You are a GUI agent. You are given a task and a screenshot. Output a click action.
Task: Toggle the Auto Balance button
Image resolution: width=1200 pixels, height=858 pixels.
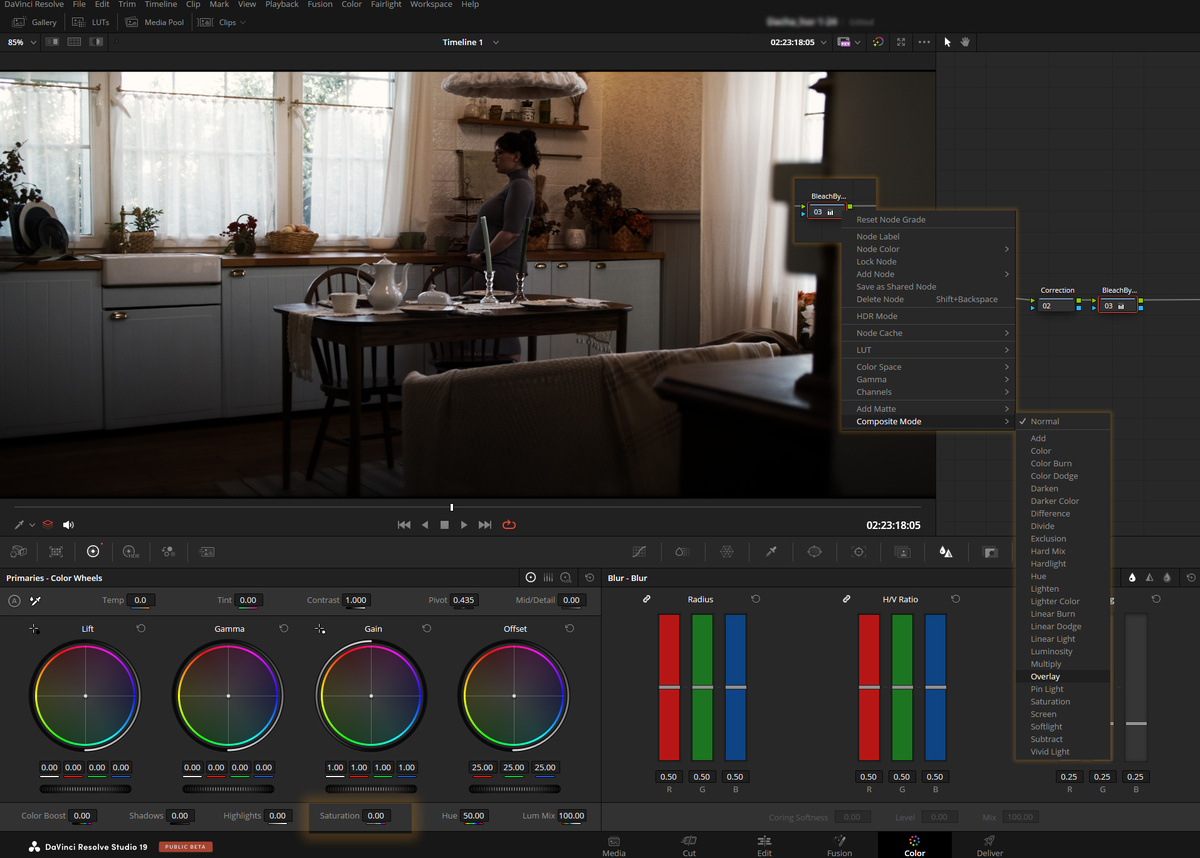(x=14, y=601)
